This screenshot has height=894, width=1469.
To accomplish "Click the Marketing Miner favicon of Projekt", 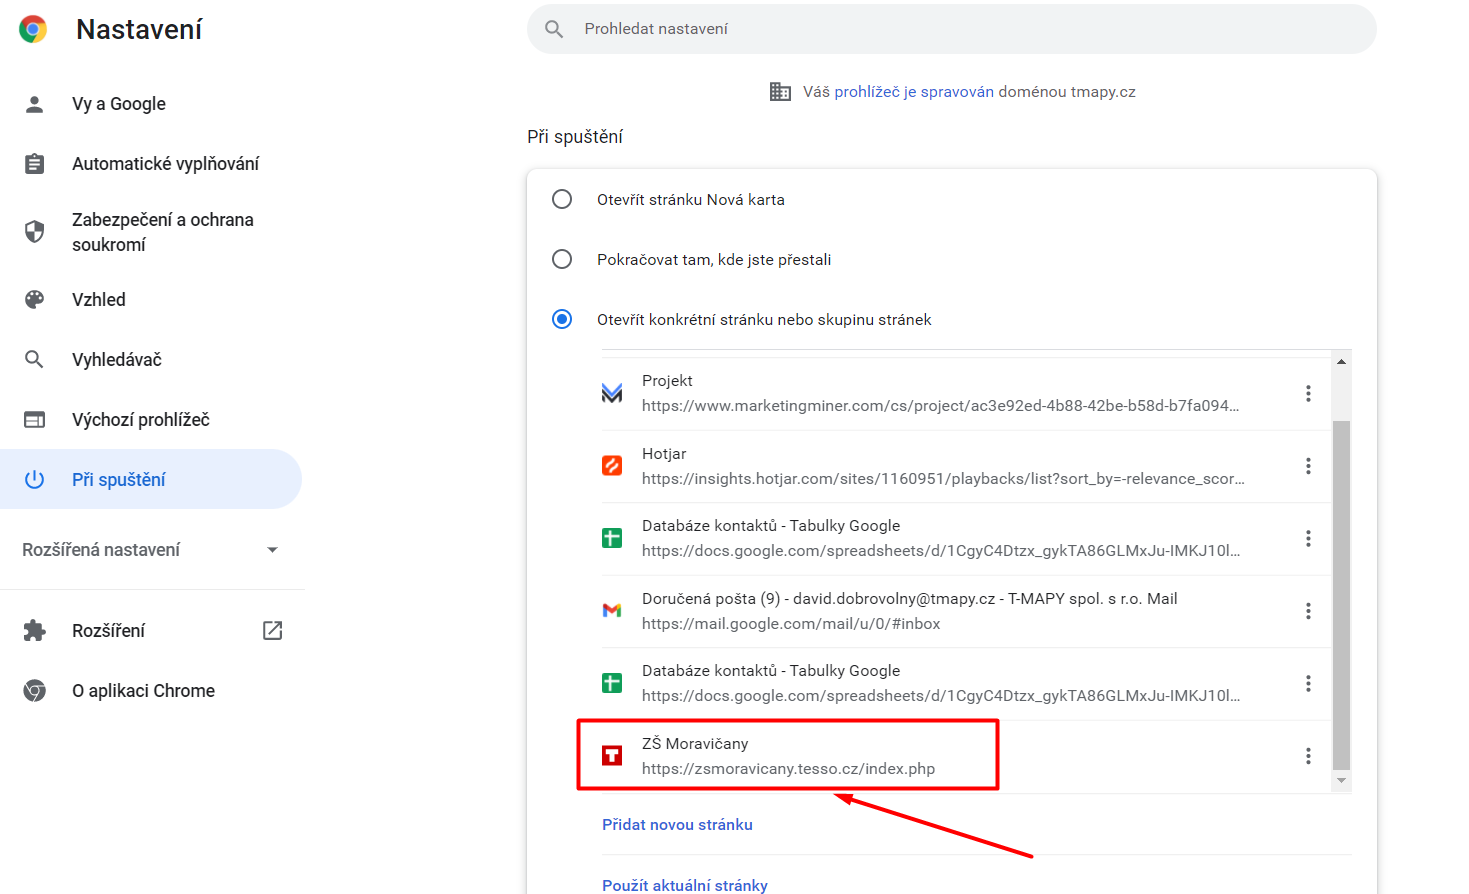I will click(x=612, y=393).
